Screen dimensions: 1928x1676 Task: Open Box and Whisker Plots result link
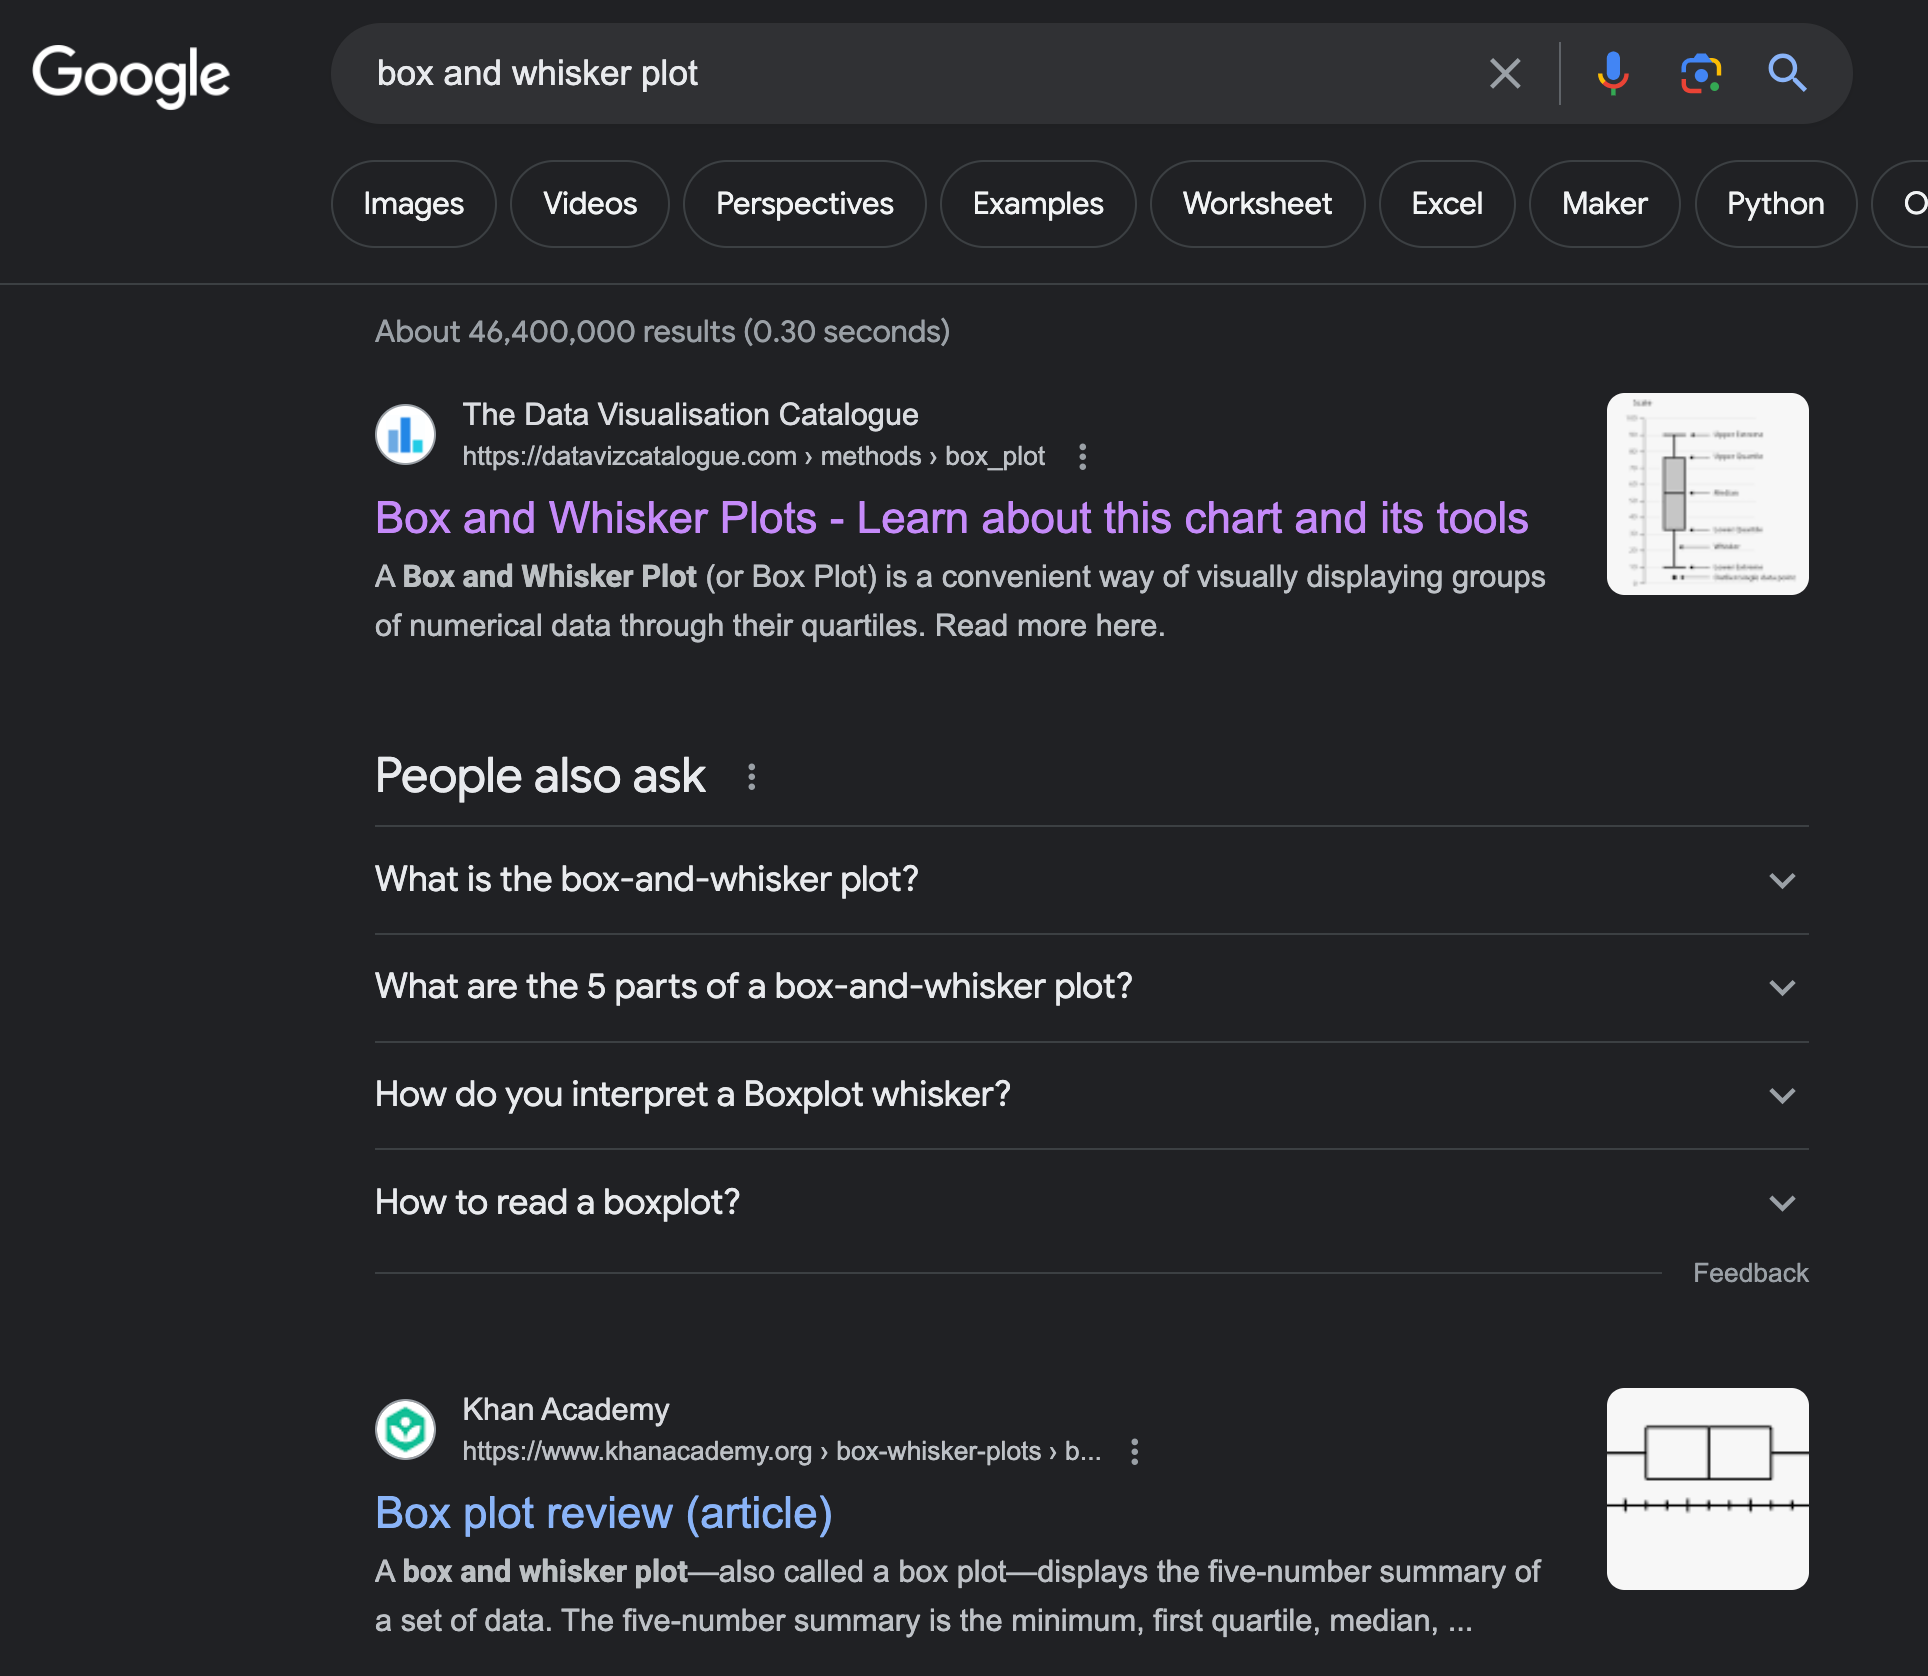951,518
